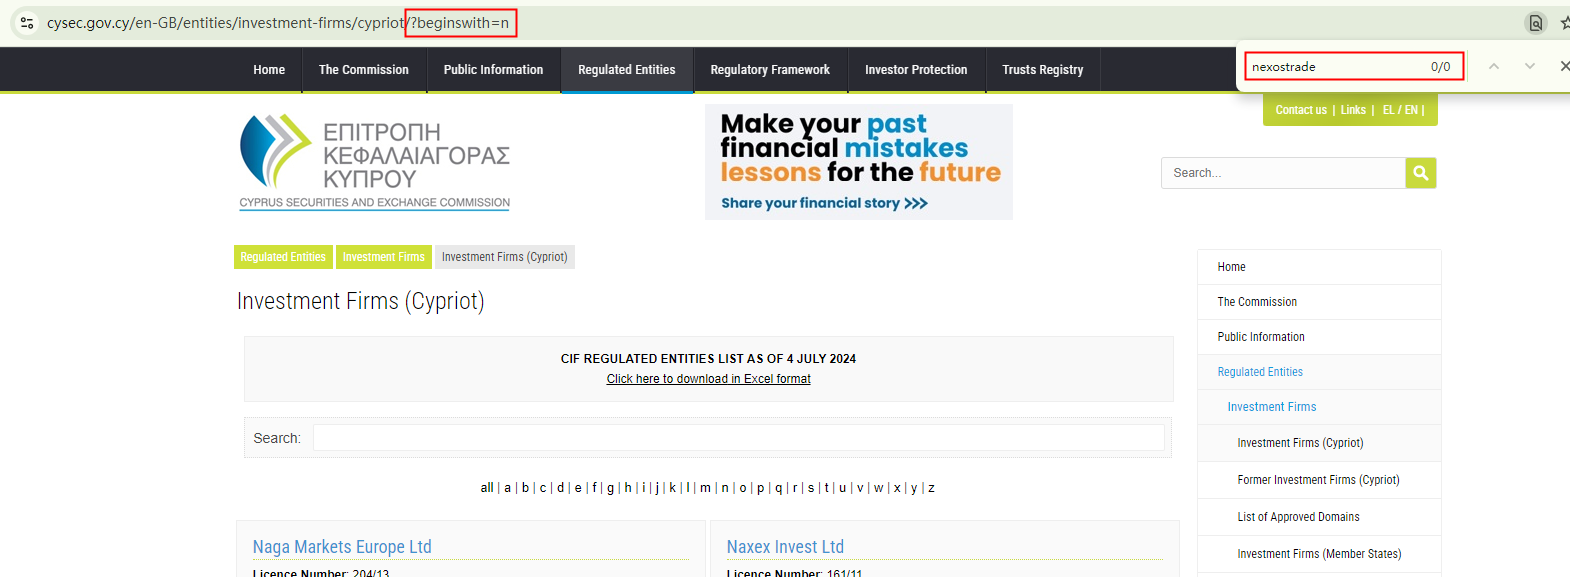The image size is (1570, 577).
Task: Click the site Search... input field
Action: (1284, 173)
